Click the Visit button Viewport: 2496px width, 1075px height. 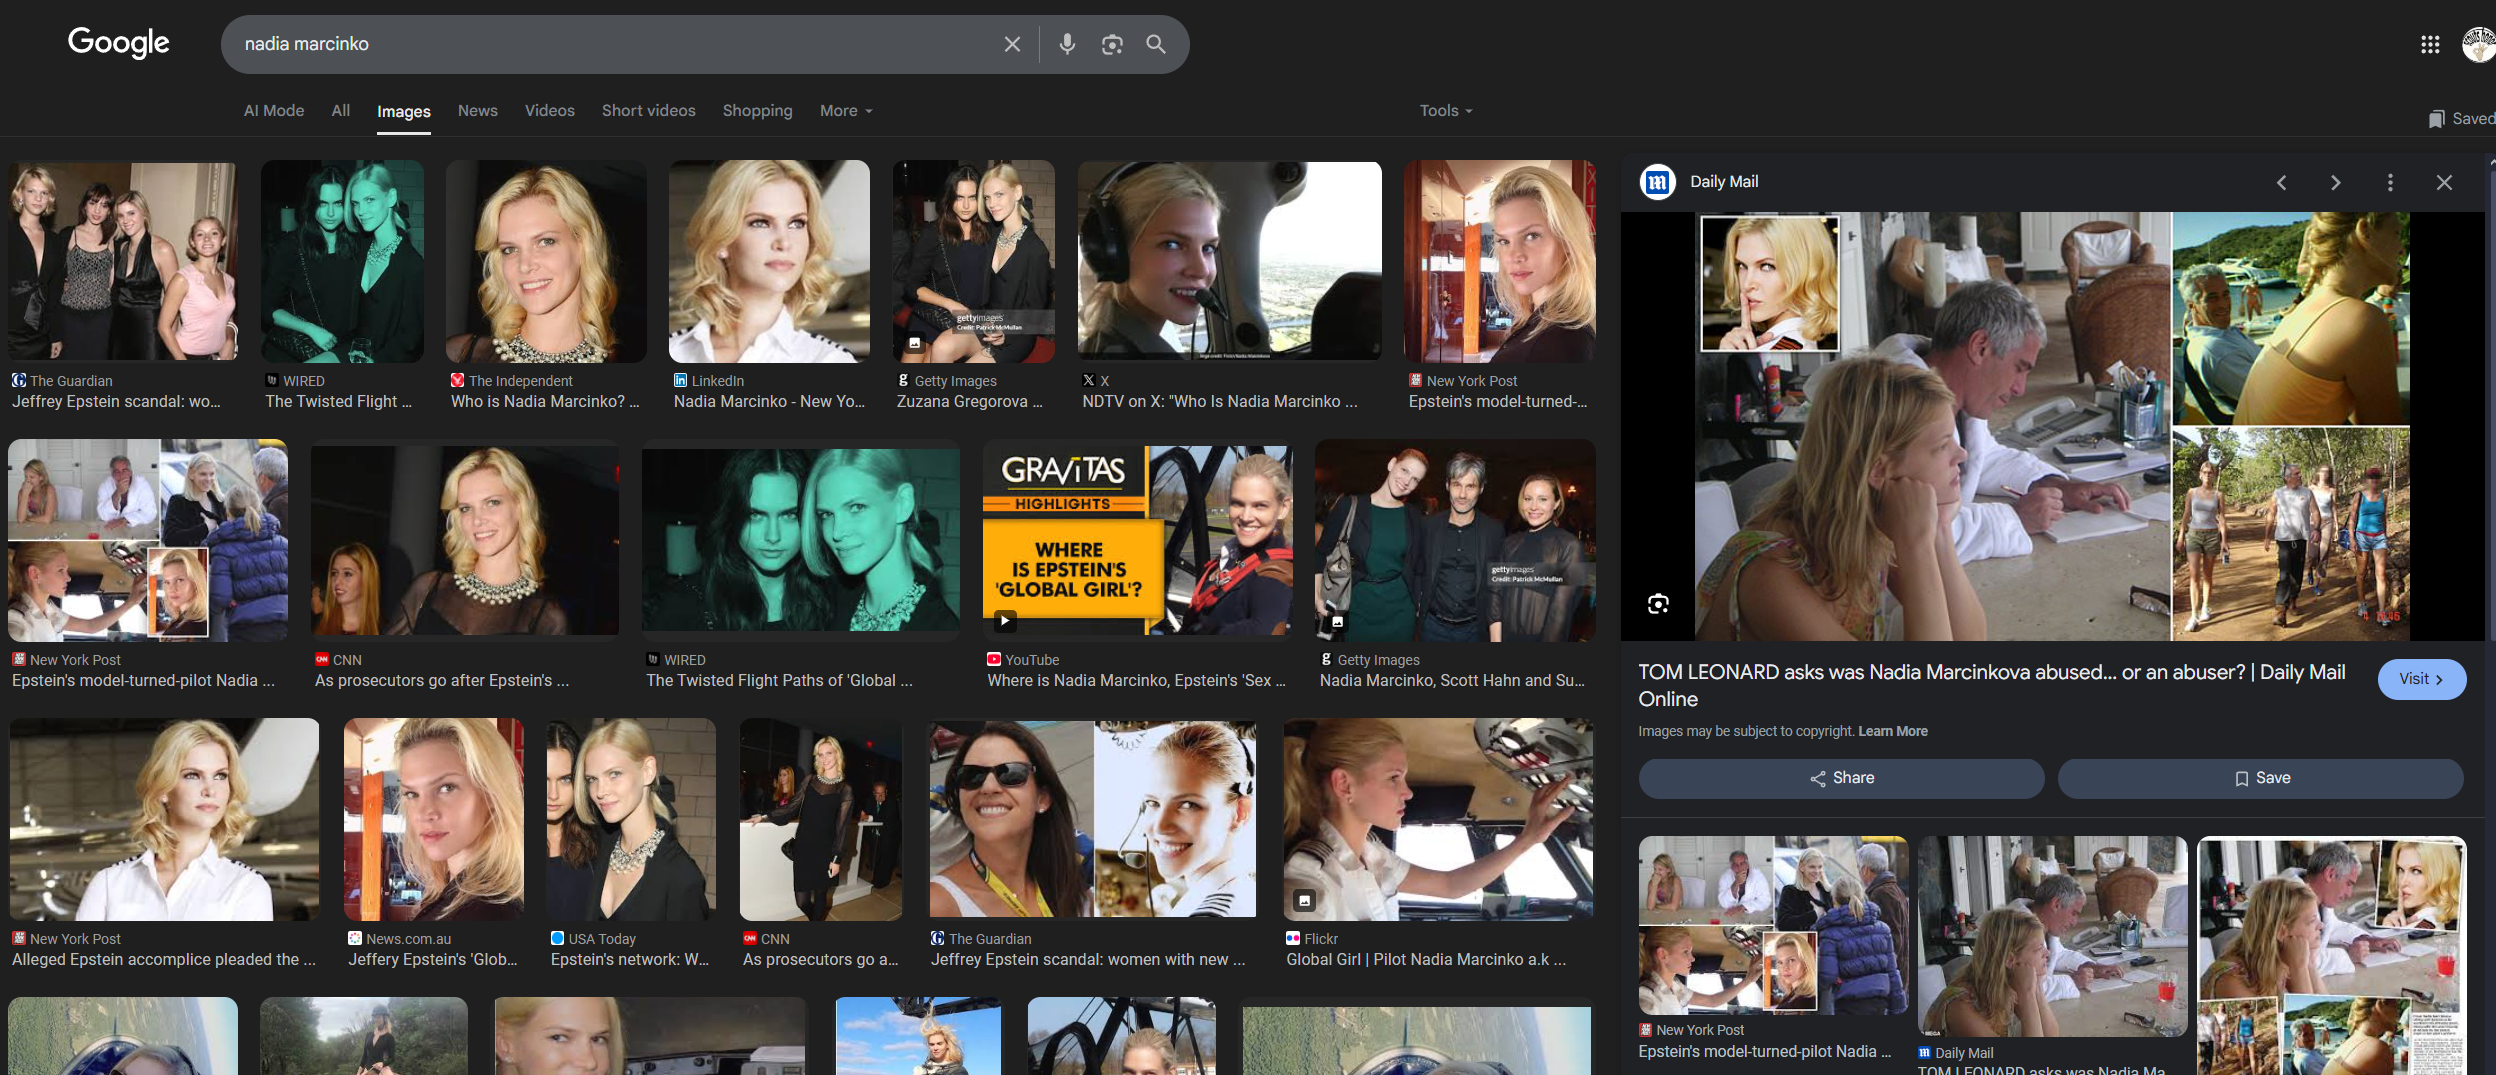click(2422, 679)
